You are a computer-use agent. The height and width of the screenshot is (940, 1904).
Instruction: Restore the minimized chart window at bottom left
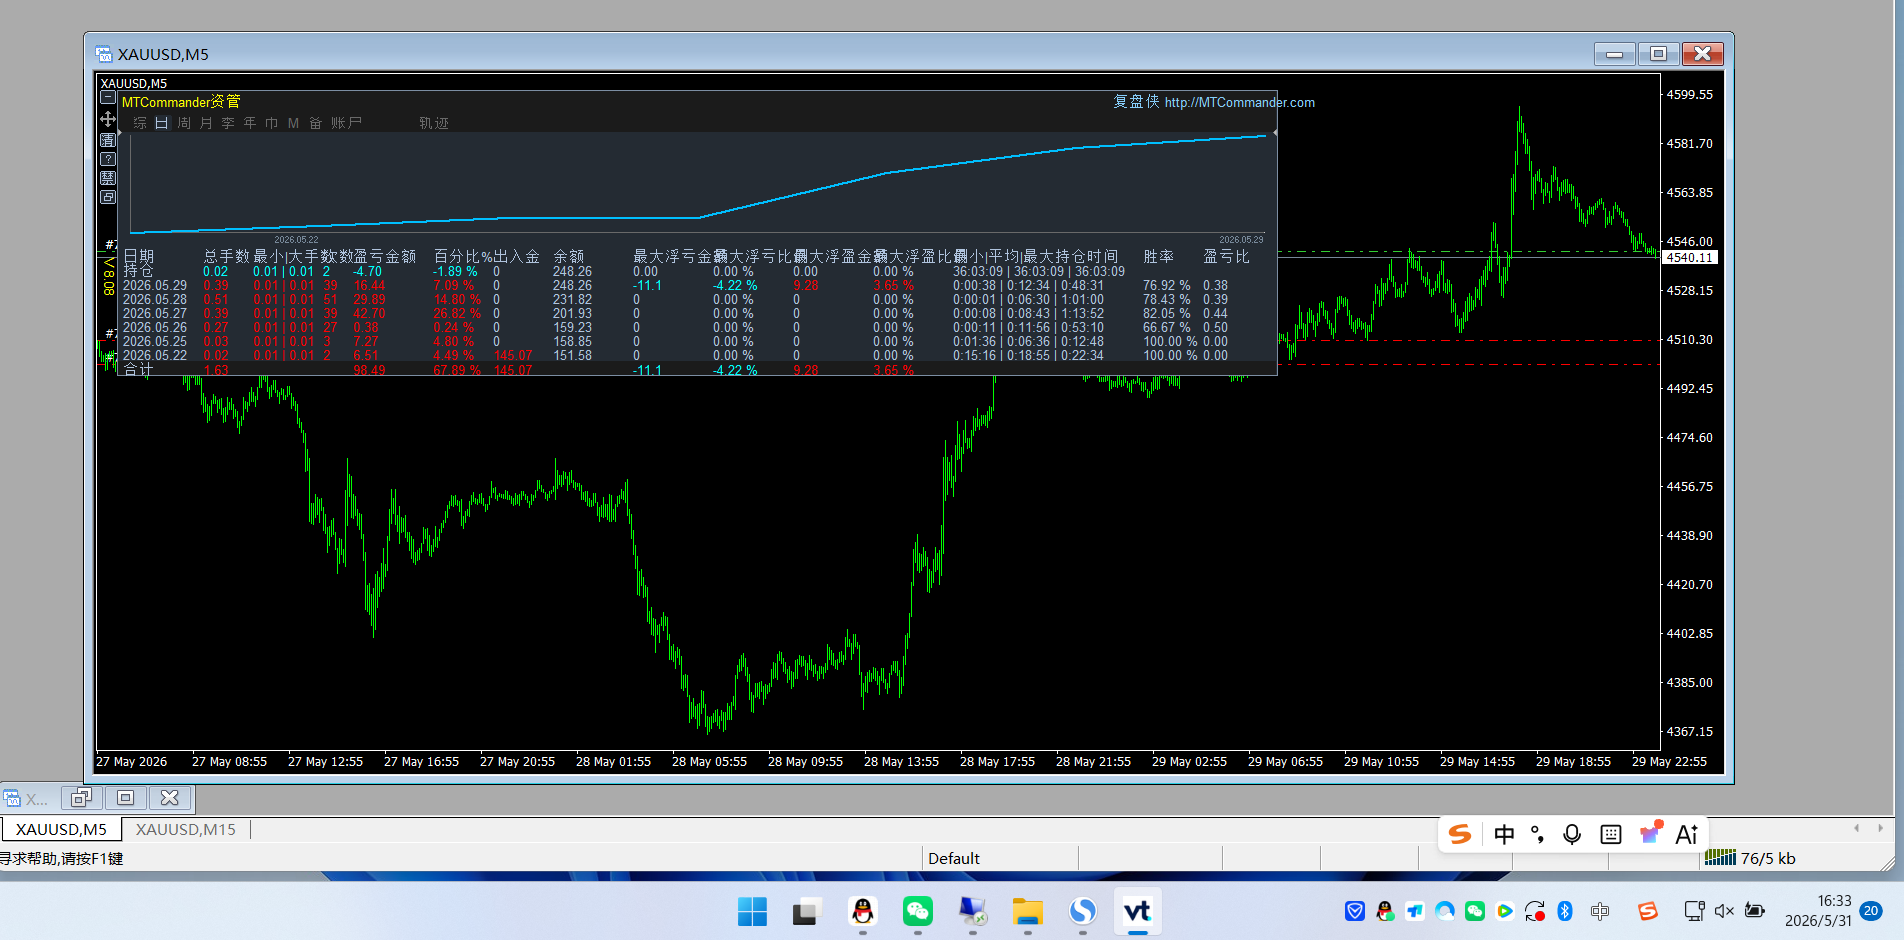(81, 797)
